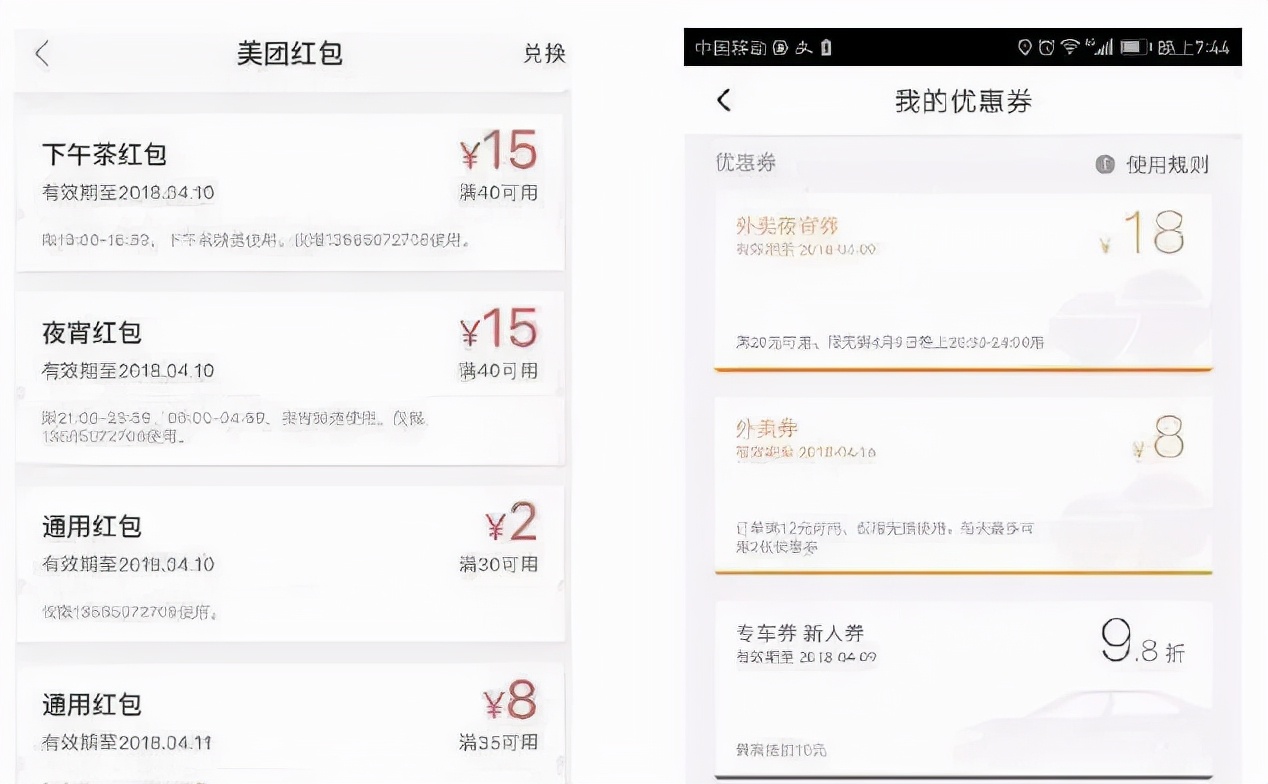Click the 我的优惠券 page title
The image size is (1268, 784).
(963, 101)
